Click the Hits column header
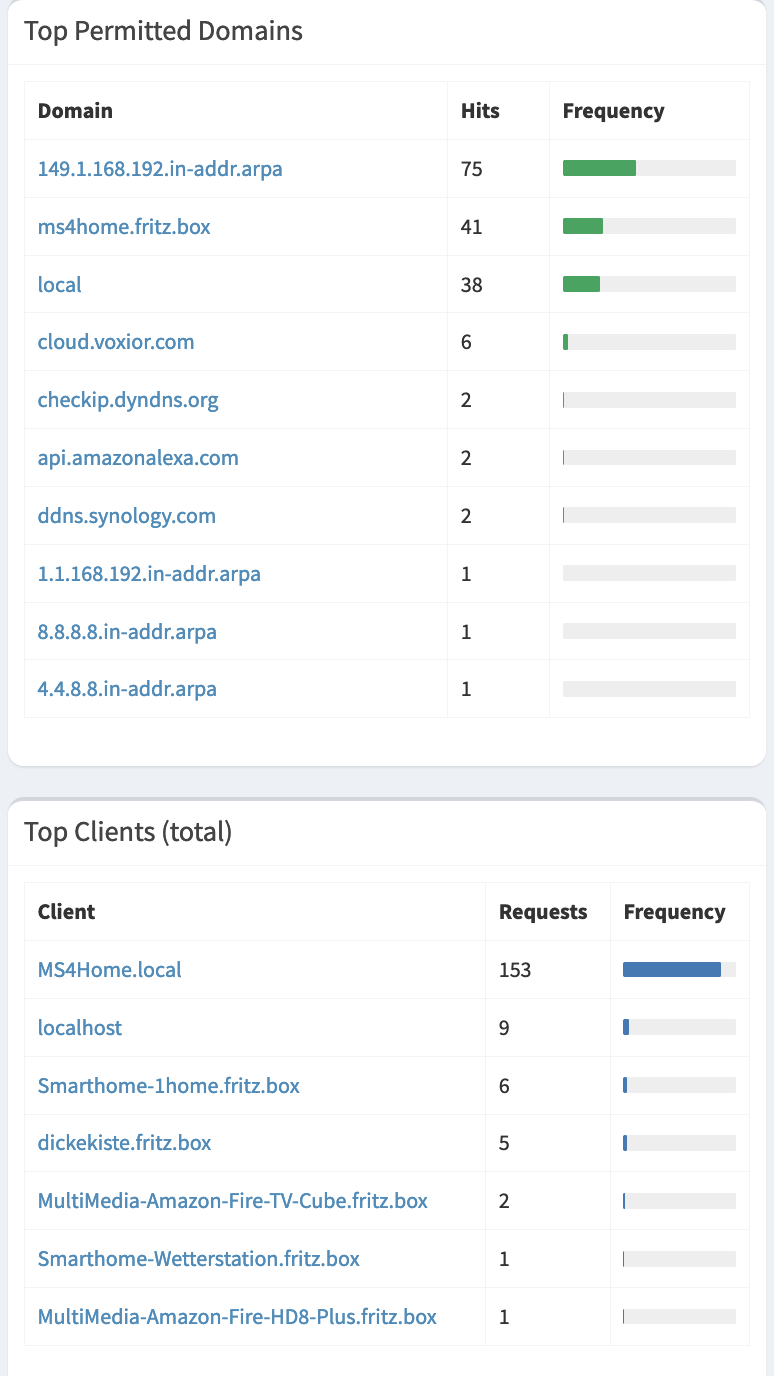 (x=480, y=111)
